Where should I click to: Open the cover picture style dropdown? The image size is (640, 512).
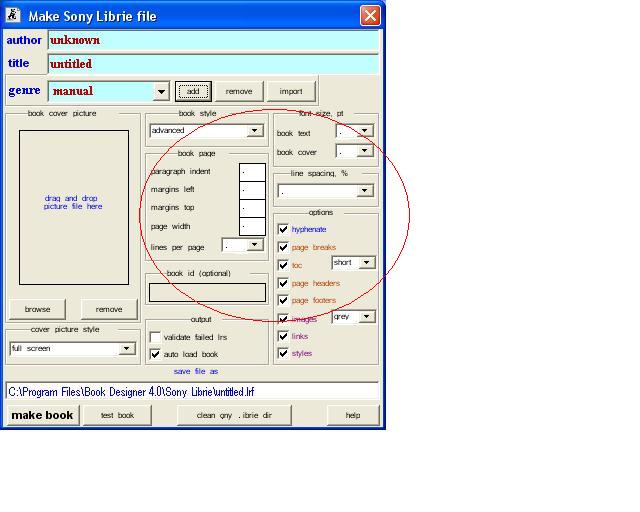pyautogui.click(x=127, y=349)
